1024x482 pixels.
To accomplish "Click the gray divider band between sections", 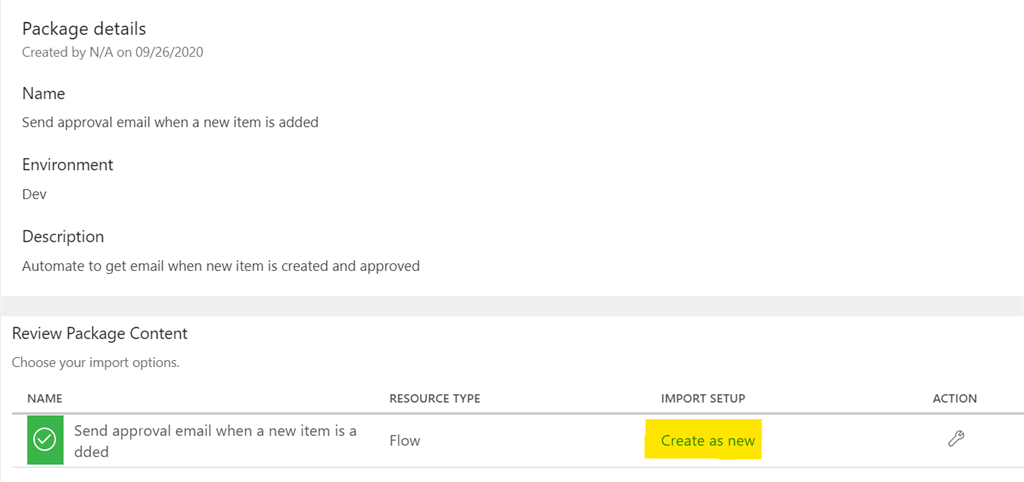I will (x=512, y=305).
